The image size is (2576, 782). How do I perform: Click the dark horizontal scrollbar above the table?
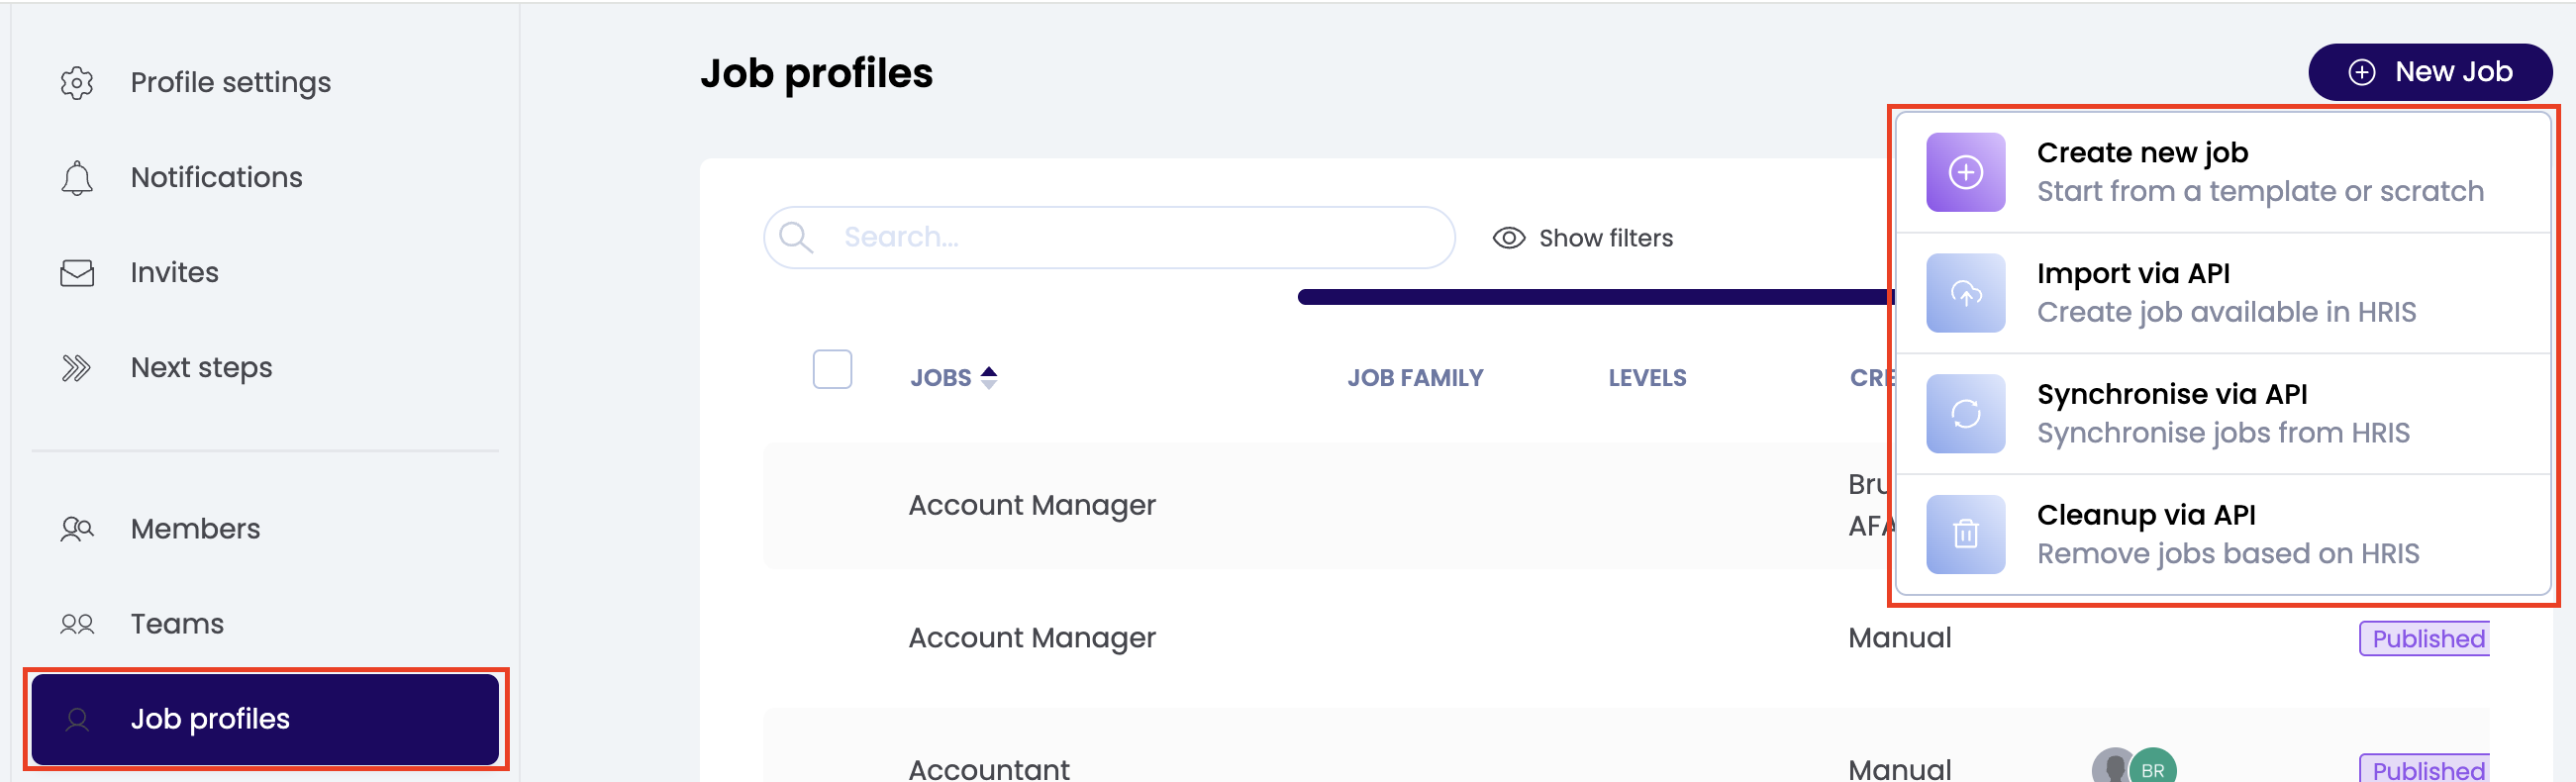pyautogui.click(x=1594, y=297)
